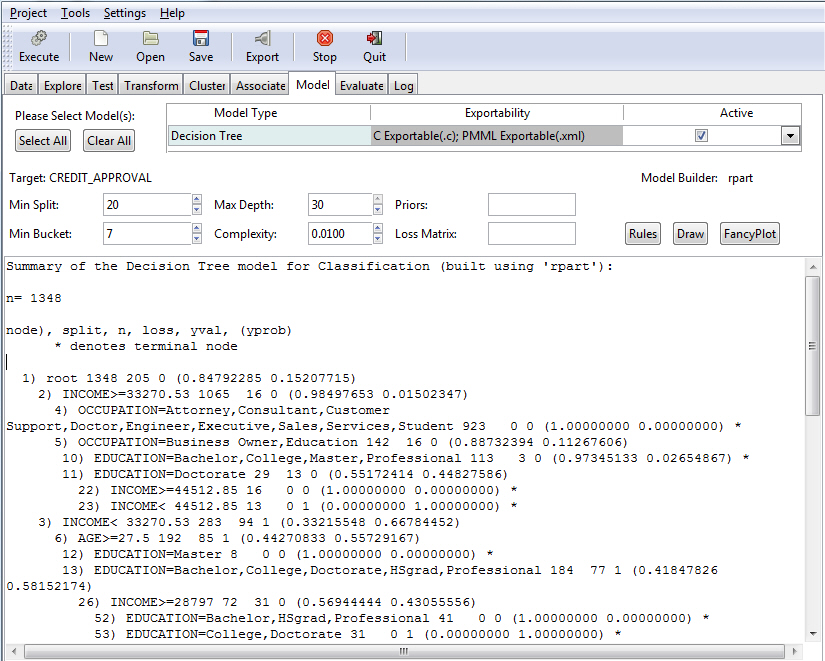
Task: Open the Project menu
Action: click(x=28, y=13)
